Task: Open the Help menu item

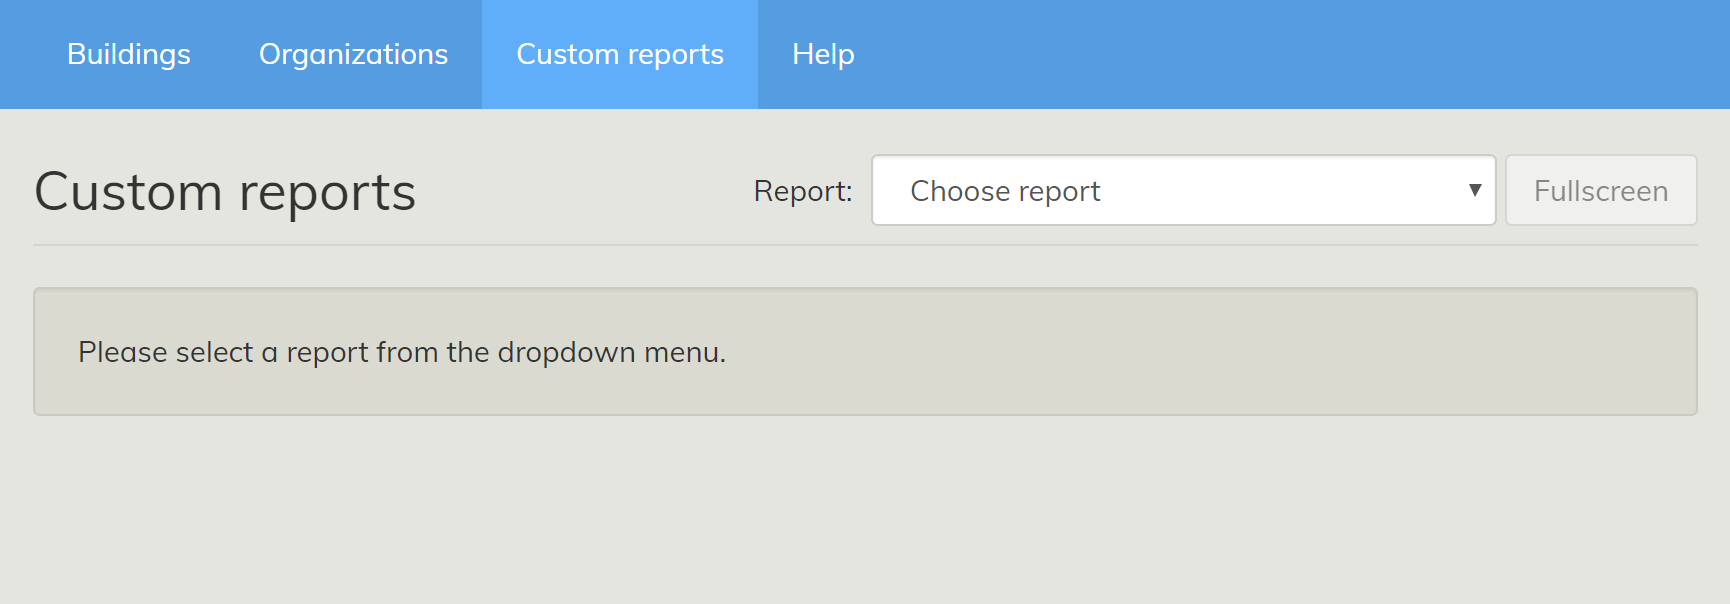Action: pos(823,54)
